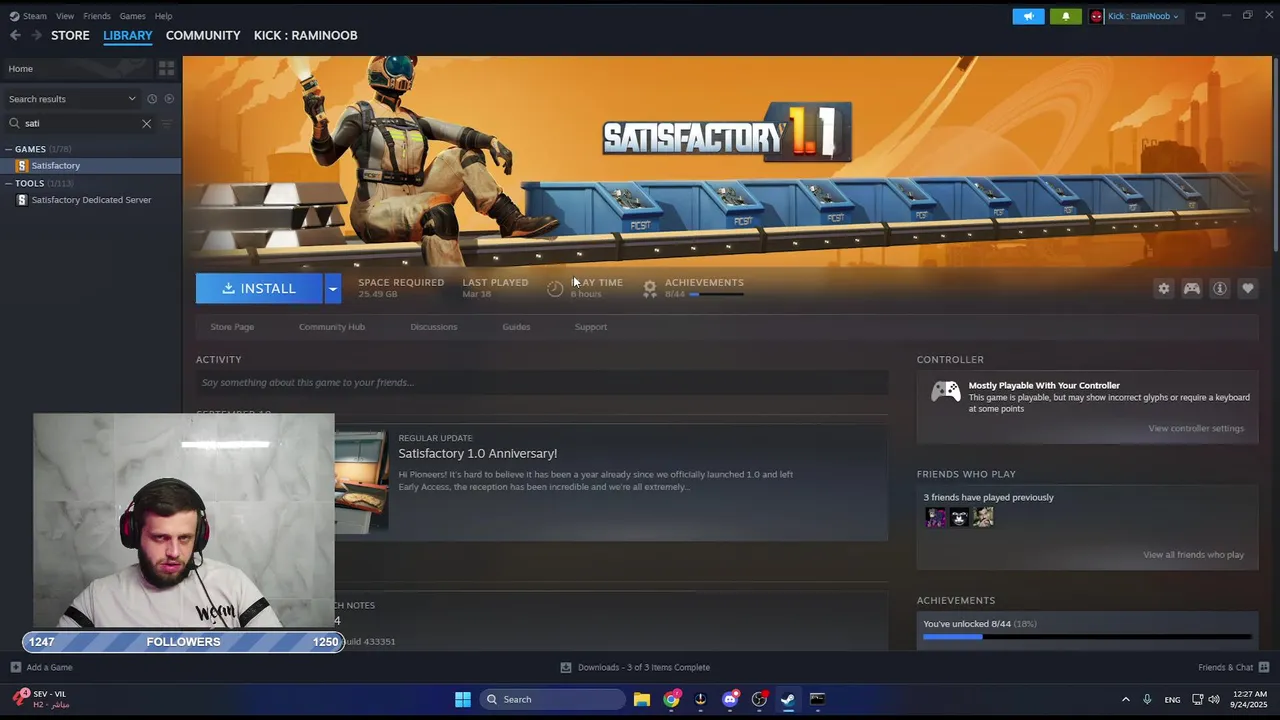The image size is (1280, 720).
Task: Click the Windows taskbar Search box
Action: tap(551, 699)
